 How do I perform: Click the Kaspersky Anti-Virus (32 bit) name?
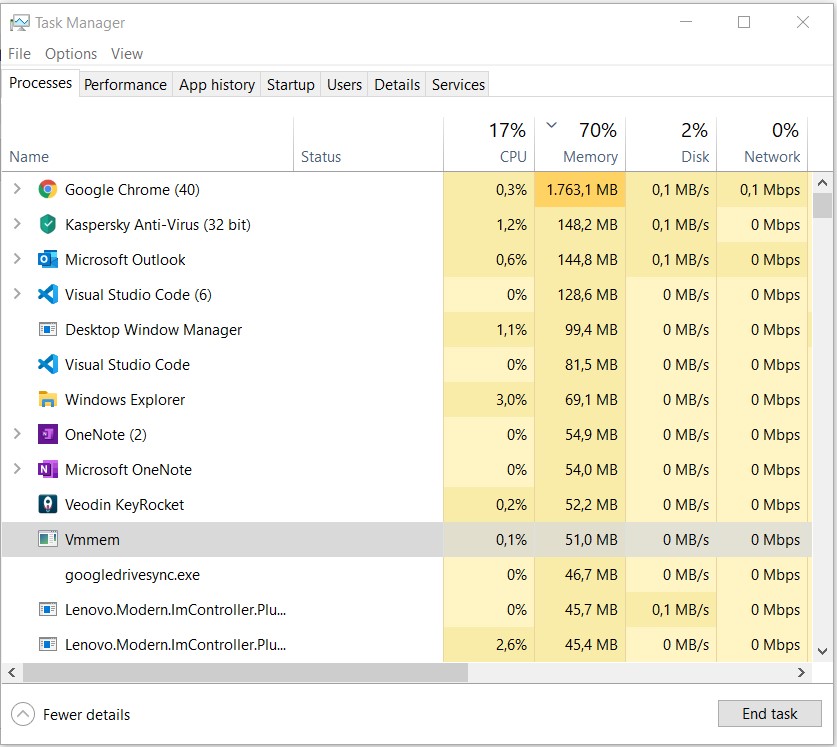click(157, 225)
